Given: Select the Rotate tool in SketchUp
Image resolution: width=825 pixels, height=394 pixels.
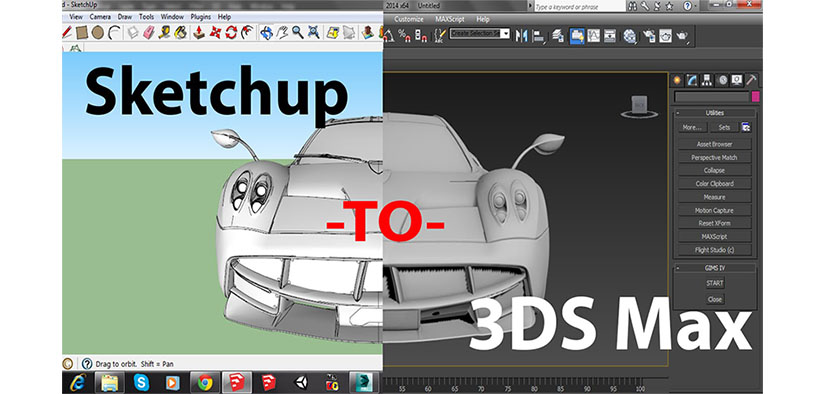Looking at the screenshot, I should point(231,33).
